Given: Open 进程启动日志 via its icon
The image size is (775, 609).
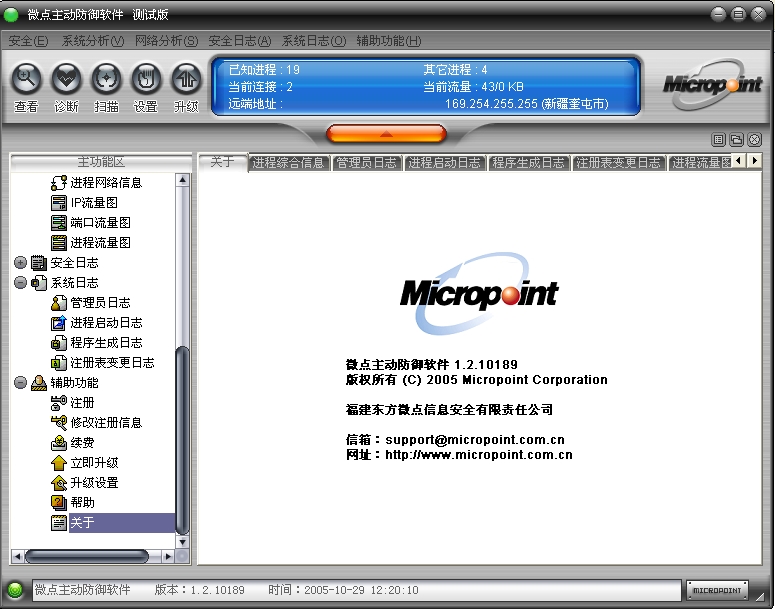Looking at the screenshot, I should [59, 323].
